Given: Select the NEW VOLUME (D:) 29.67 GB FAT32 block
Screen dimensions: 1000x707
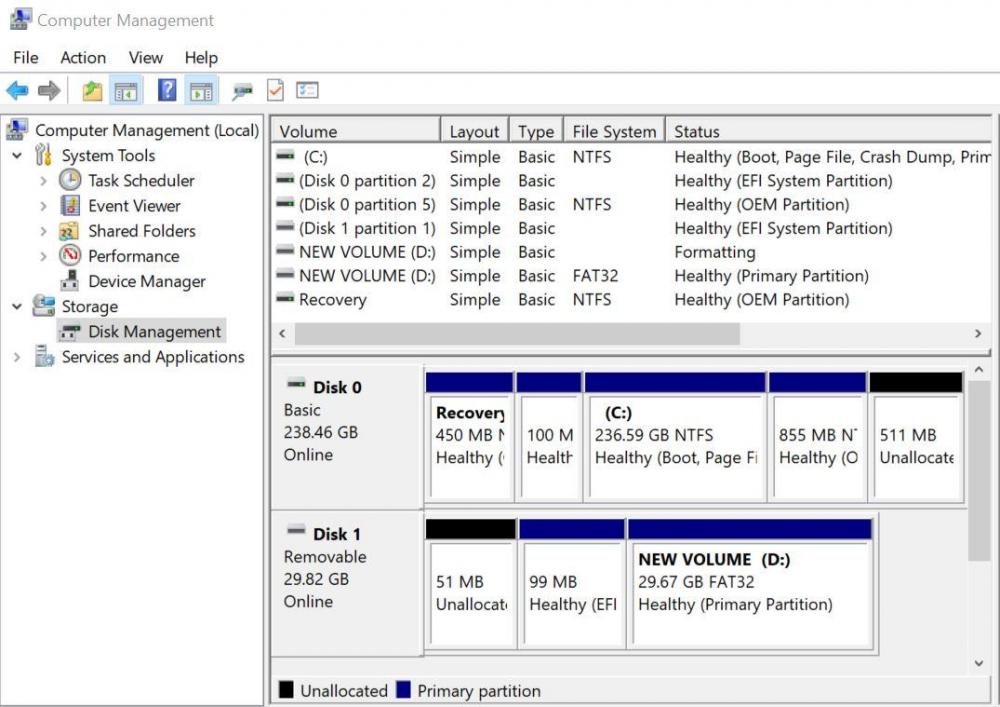Looking at the screenshot, I should click(x=750, y=584).
